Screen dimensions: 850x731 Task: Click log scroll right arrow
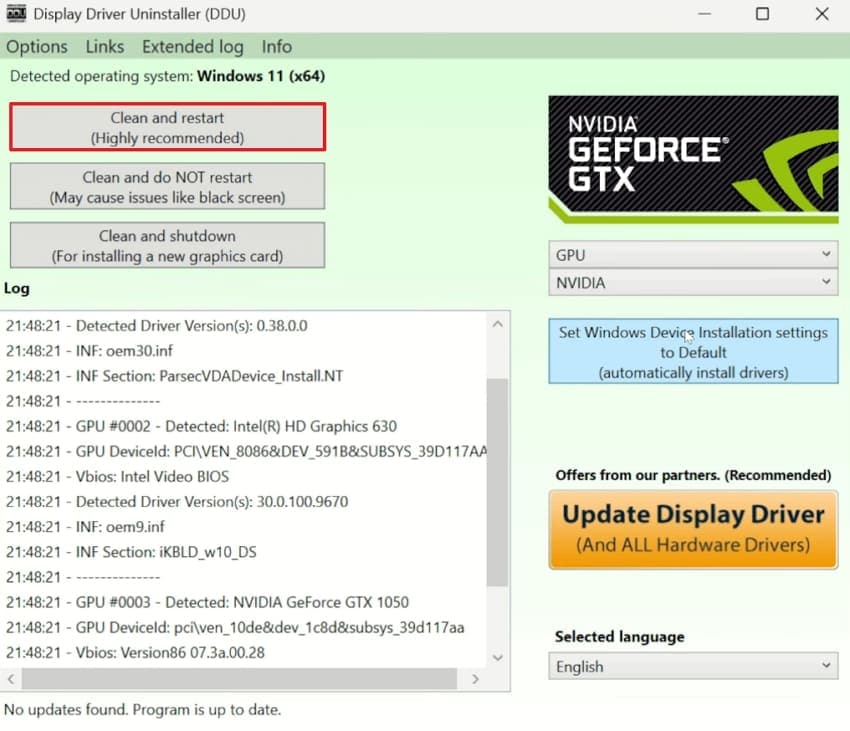tap(475, 678)
